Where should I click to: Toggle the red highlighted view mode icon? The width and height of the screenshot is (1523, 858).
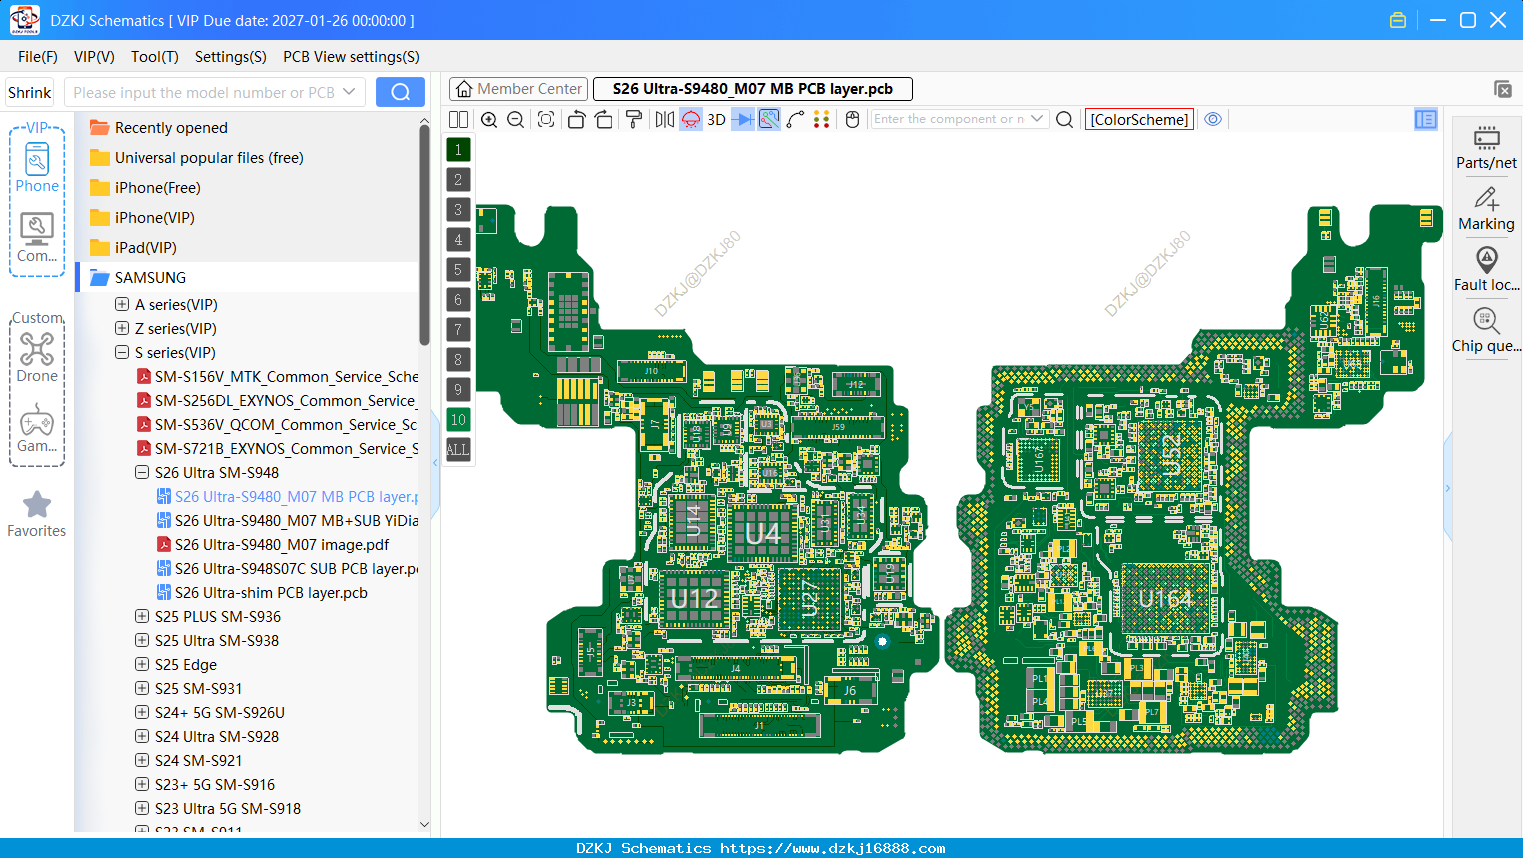coord(691,119)
